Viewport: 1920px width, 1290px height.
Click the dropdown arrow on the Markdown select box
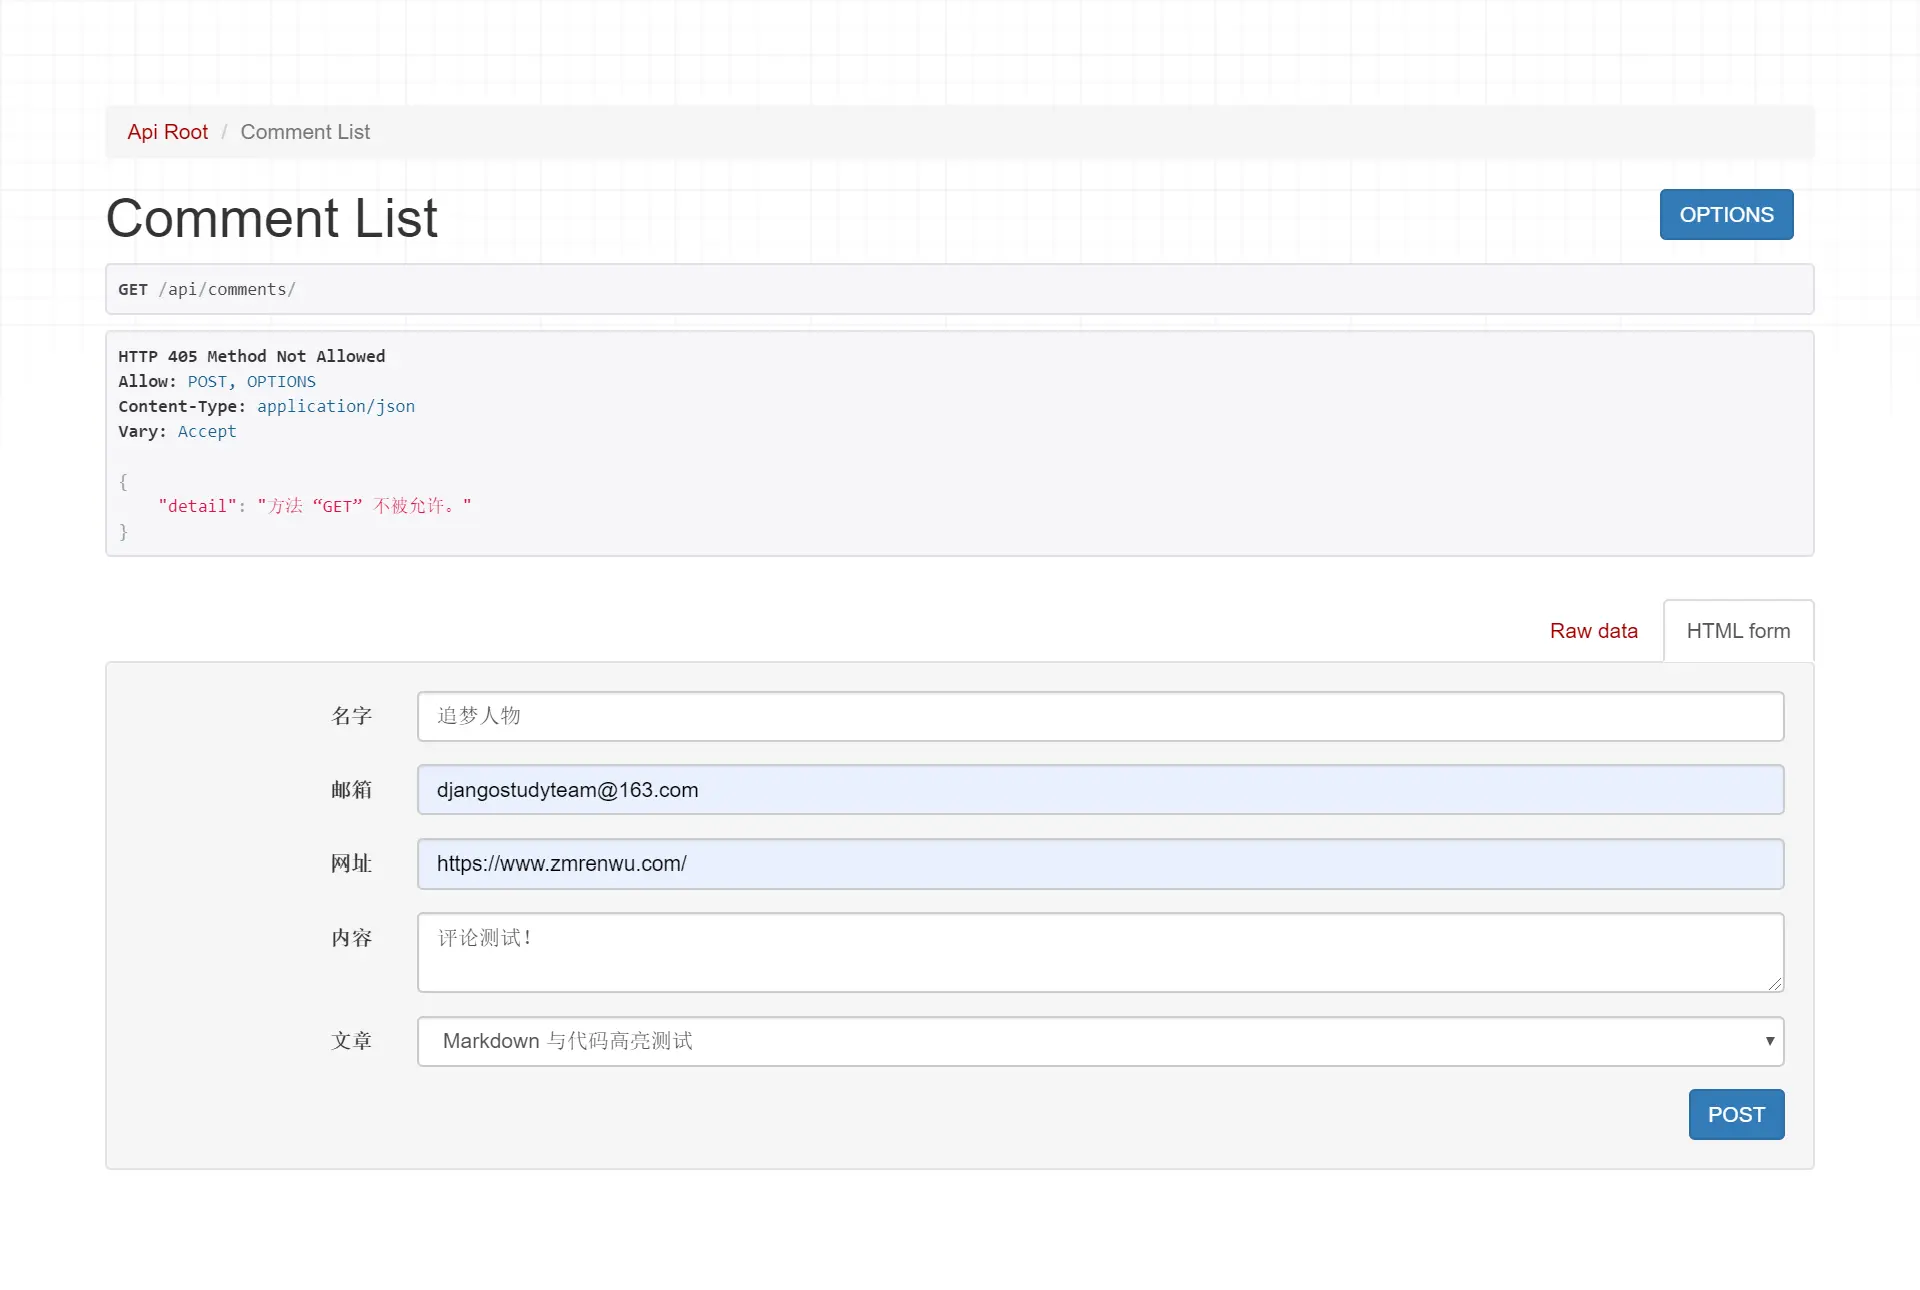coord(1769,1041)
